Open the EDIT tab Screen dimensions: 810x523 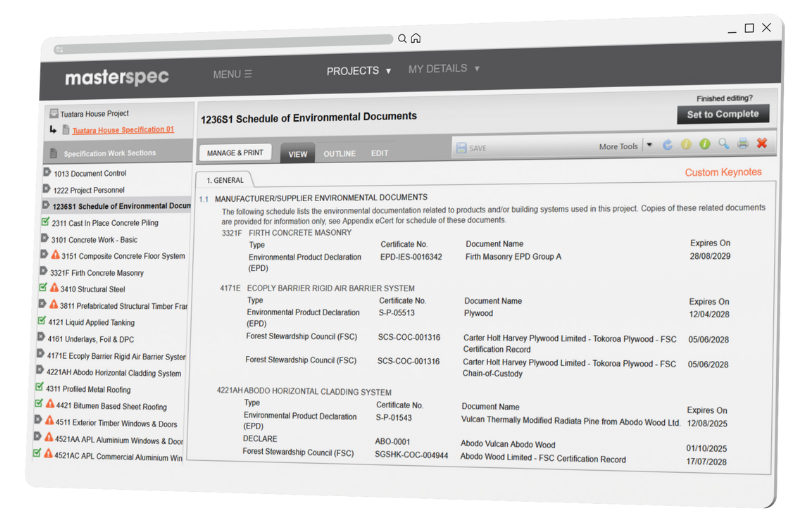tap(380, 153)
